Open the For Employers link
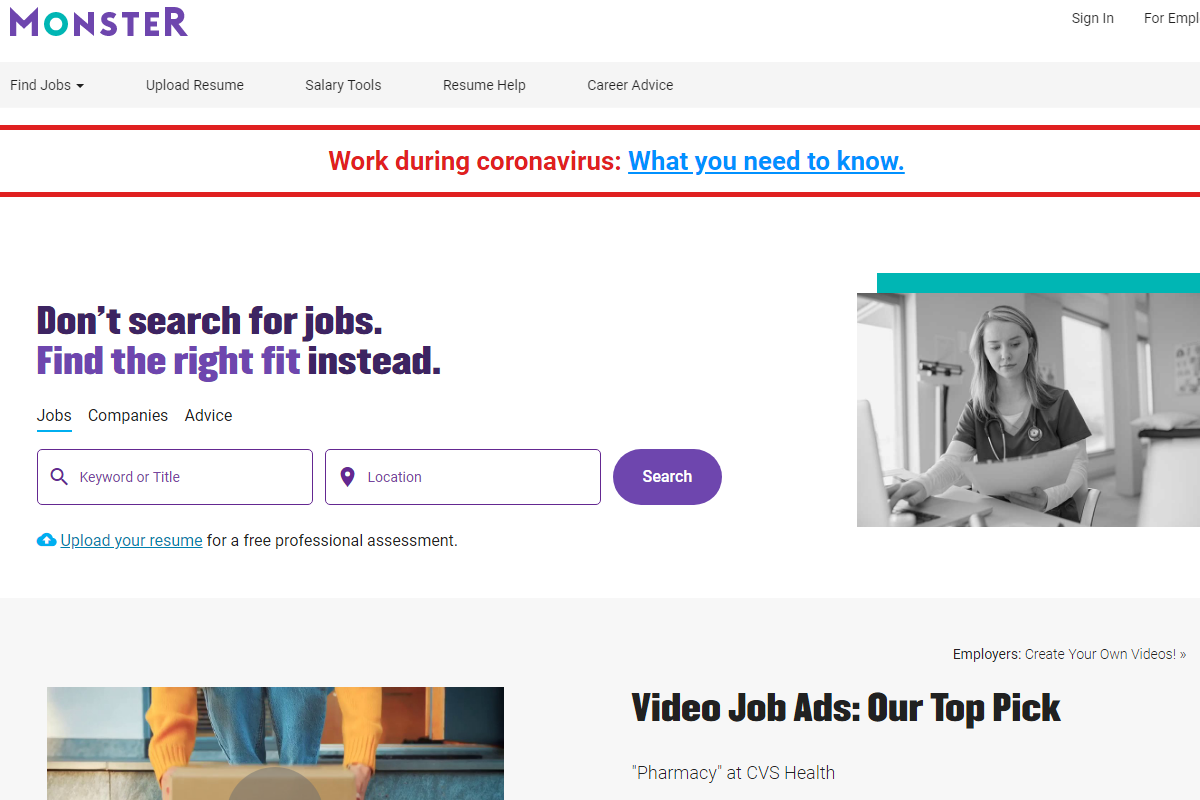 pos(1171,18)
